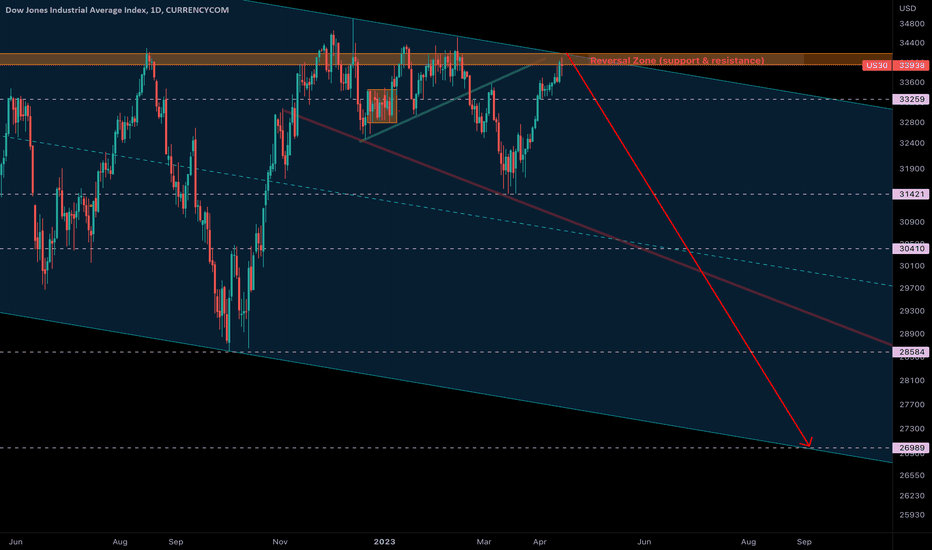Click the 27300 price axis value

912,429
